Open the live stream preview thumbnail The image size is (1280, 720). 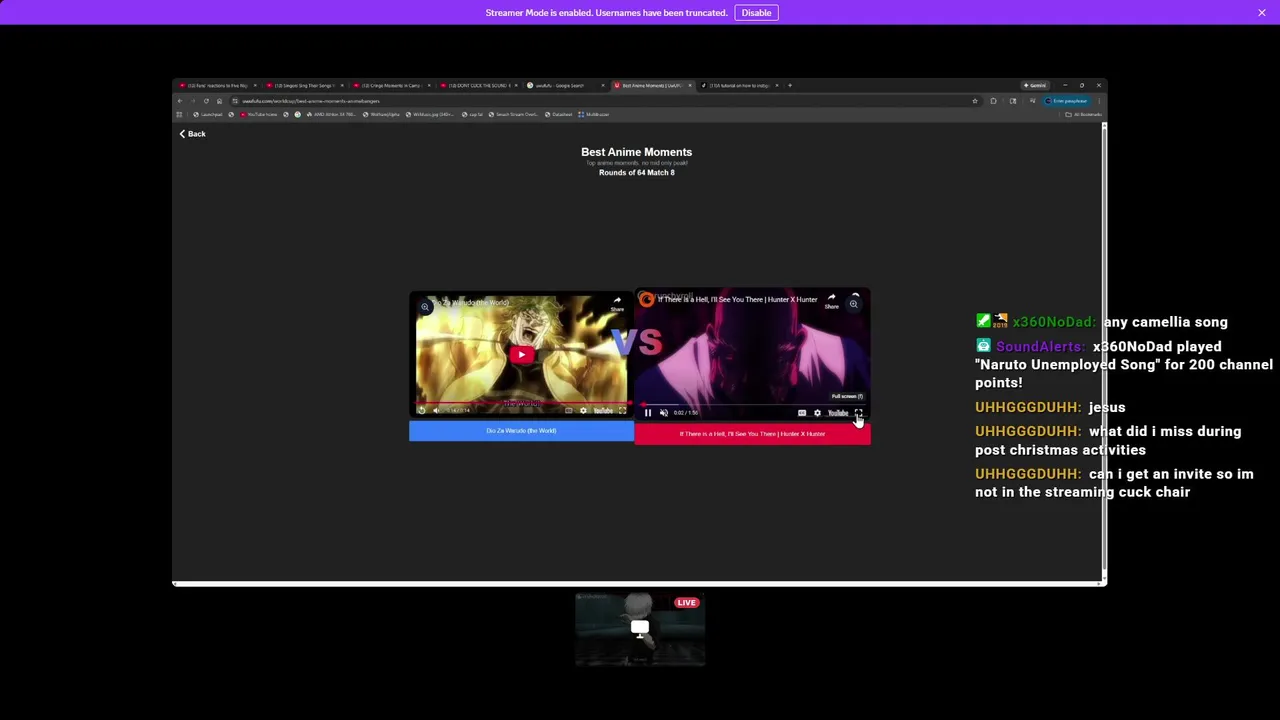(640, 629)
